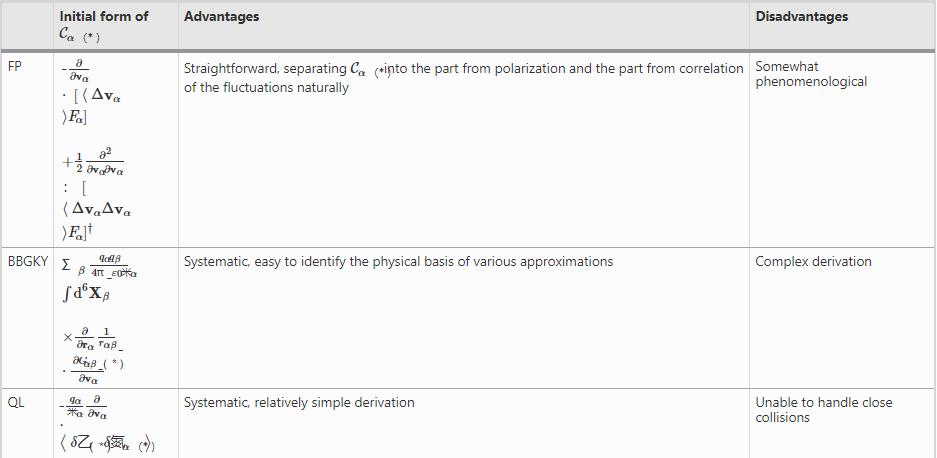Select the FP row label
Viewport: 937px width, 458px height.
tap(16, 68)
